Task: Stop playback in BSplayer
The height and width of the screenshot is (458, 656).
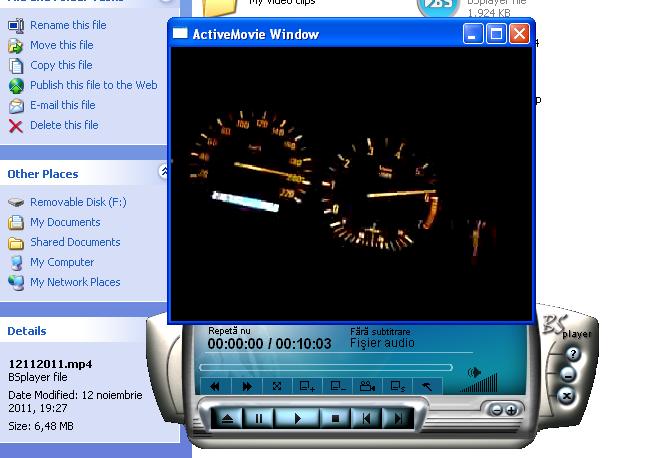Action: tap(335, 418)
